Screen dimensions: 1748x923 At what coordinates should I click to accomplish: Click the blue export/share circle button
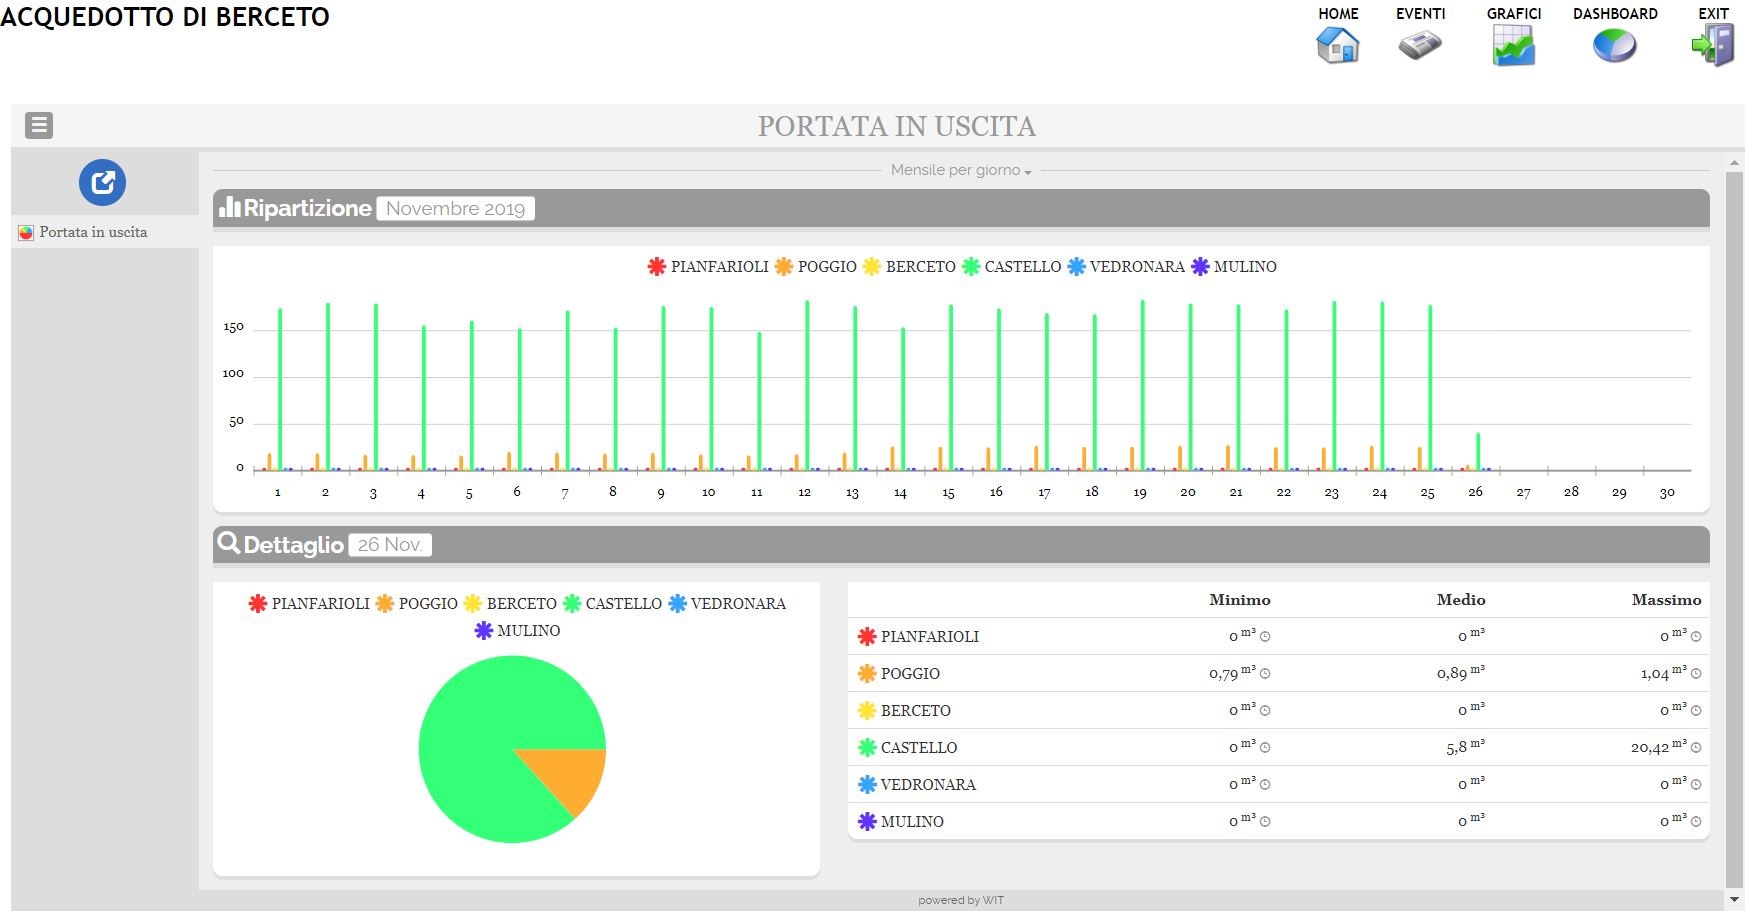tap(102, 182)
